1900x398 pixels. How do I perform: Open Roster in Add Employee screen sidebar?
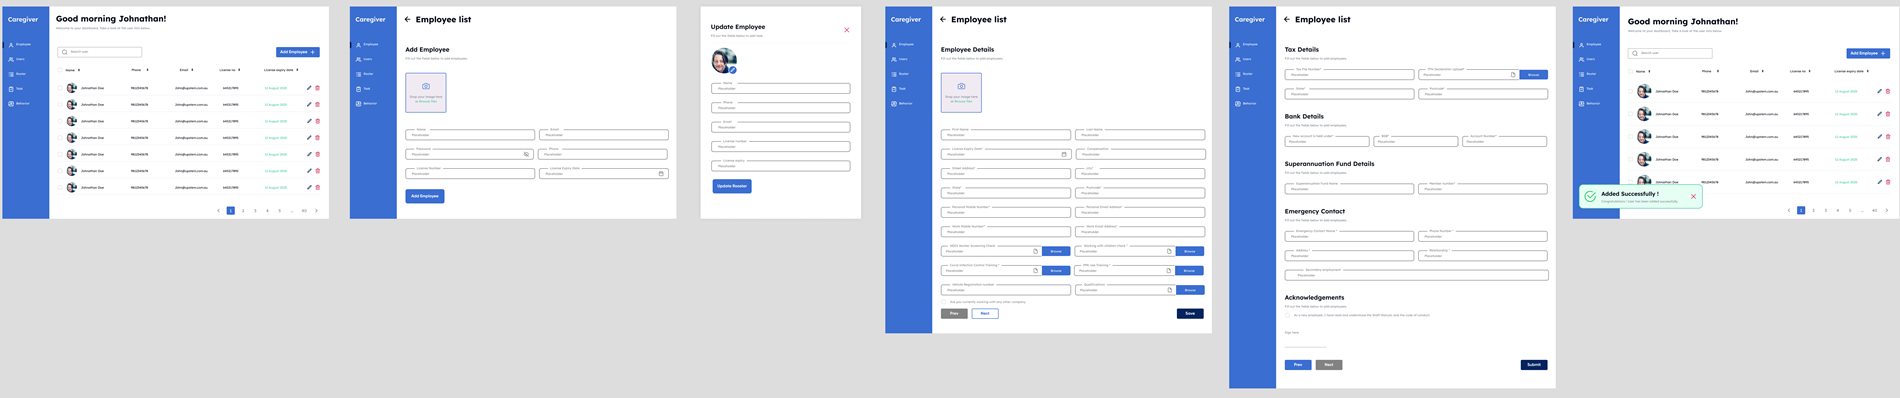pyautogui.click(x=365, y=74)
